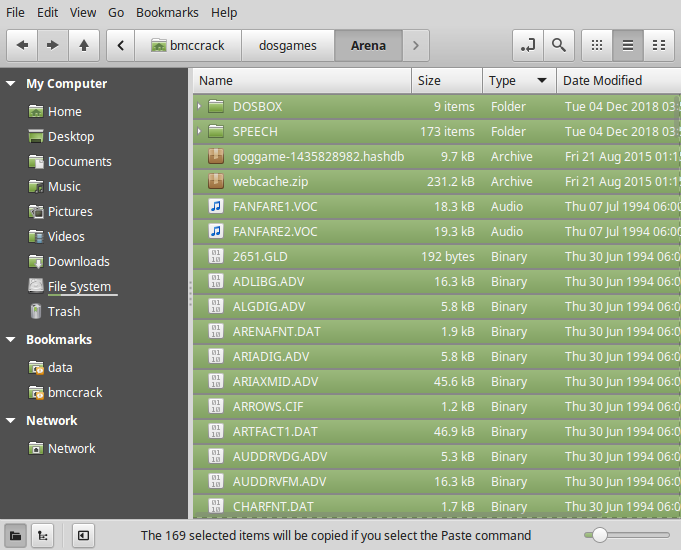Viewport: 681px width, 550px height.
Task: Select the ARTFACT1.DAT file
Action: coord(436,431)
